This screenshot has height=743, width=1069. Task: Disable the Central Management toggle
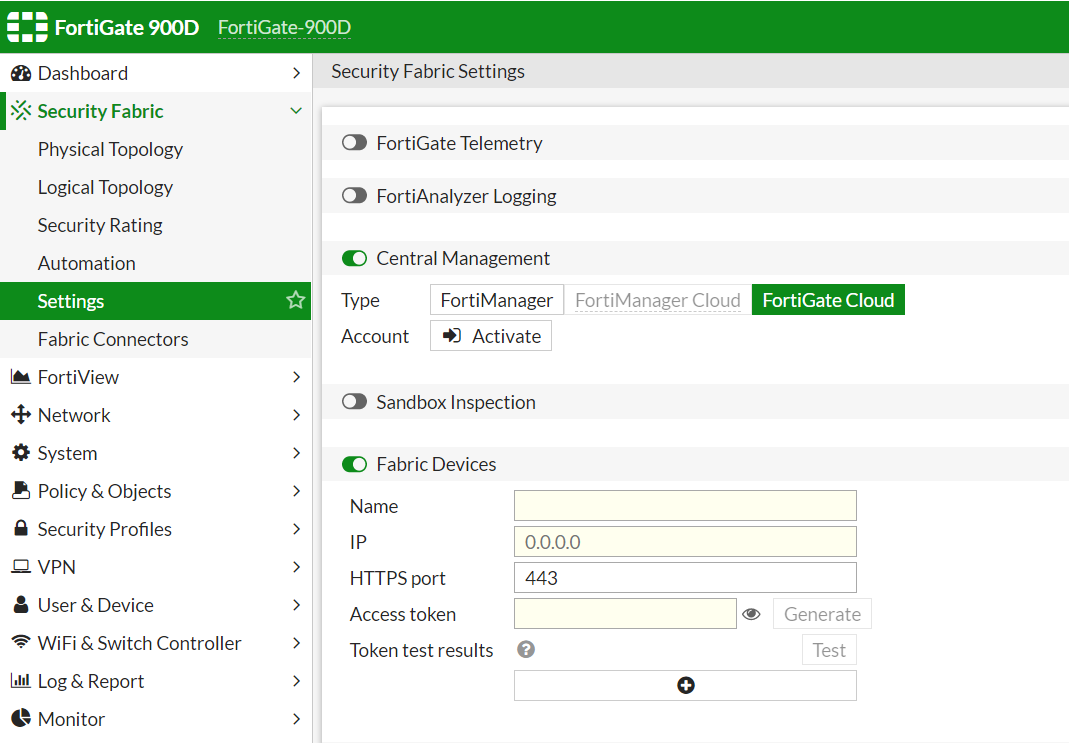point(354,258)
